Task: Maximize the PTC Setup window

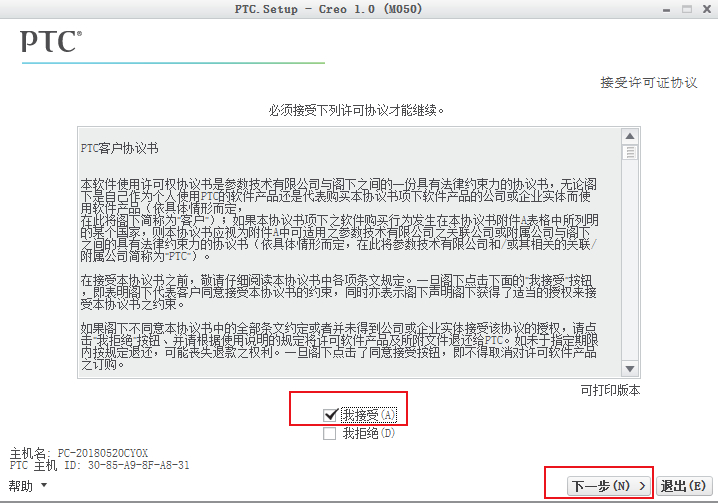Action: 686,9
